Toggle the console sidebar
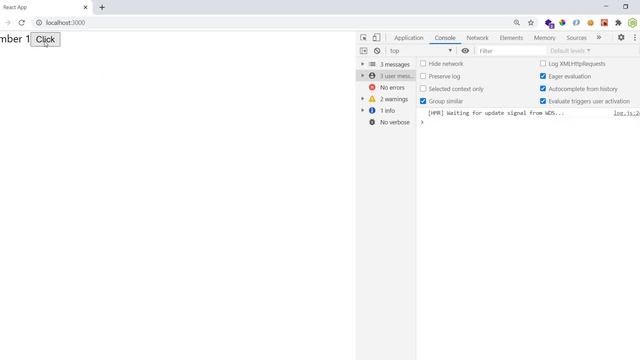This screenshot has width=640, height=360. [x=363, y=51]
